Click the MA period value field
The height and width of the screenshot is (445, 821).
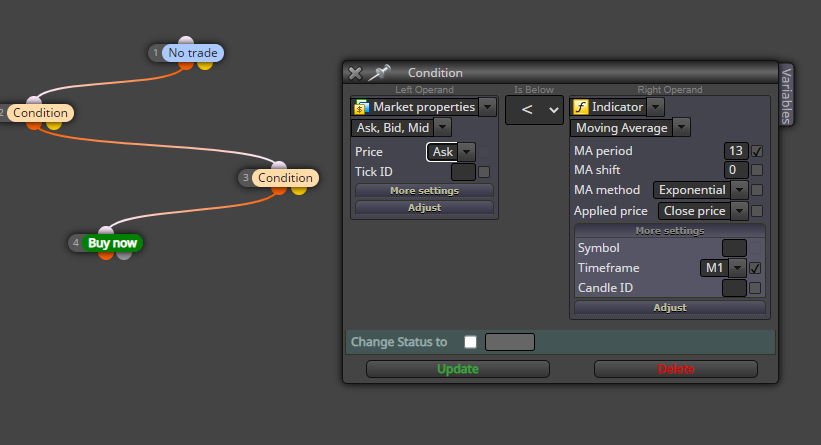736,151
